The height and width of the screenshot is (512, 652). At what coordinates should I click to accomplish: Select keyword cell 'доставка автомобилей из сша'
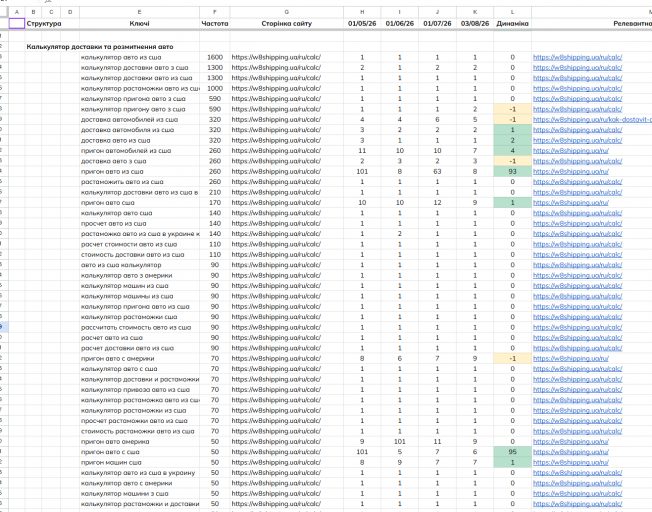tap(139, 120)
